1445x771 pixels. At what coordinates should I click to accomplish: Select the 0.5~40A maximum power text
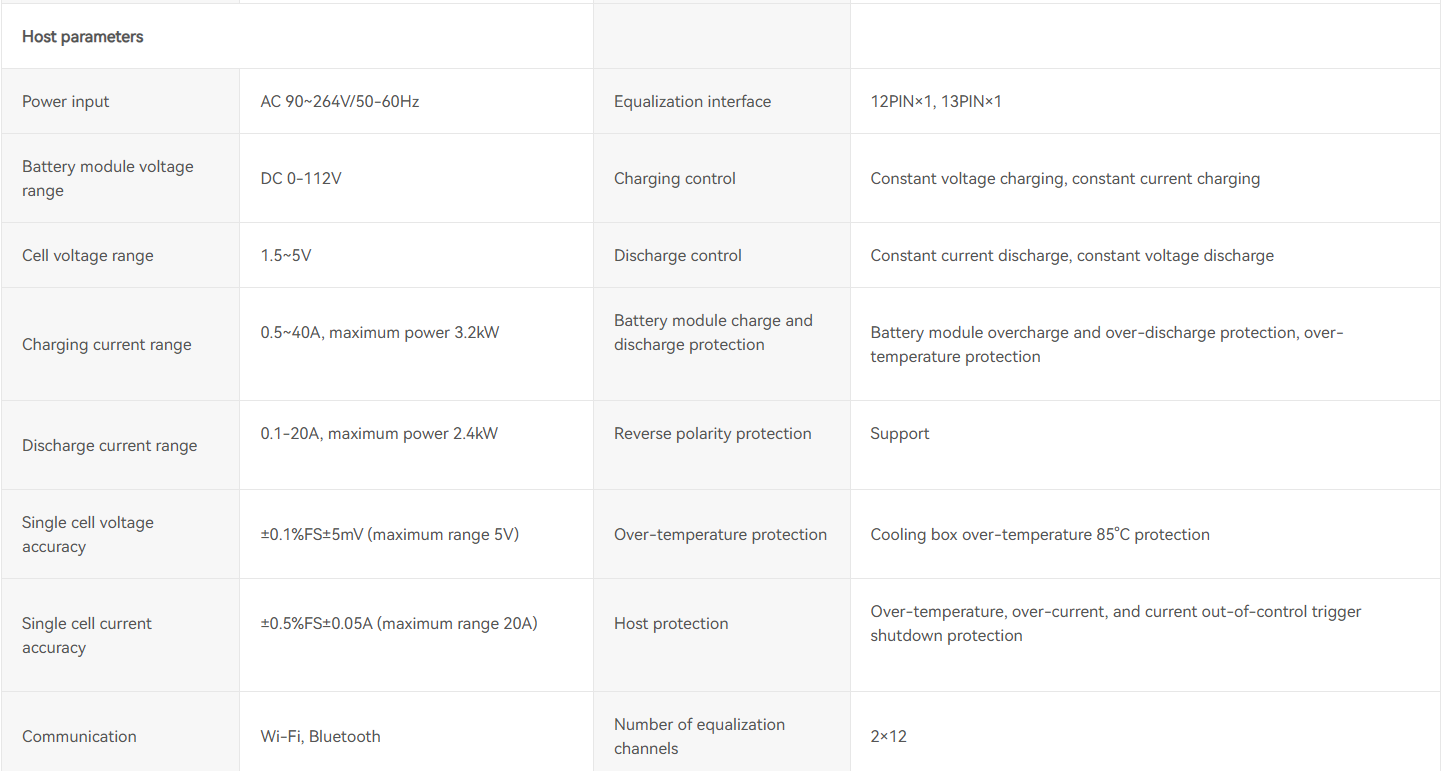click(x=380, y=332)
